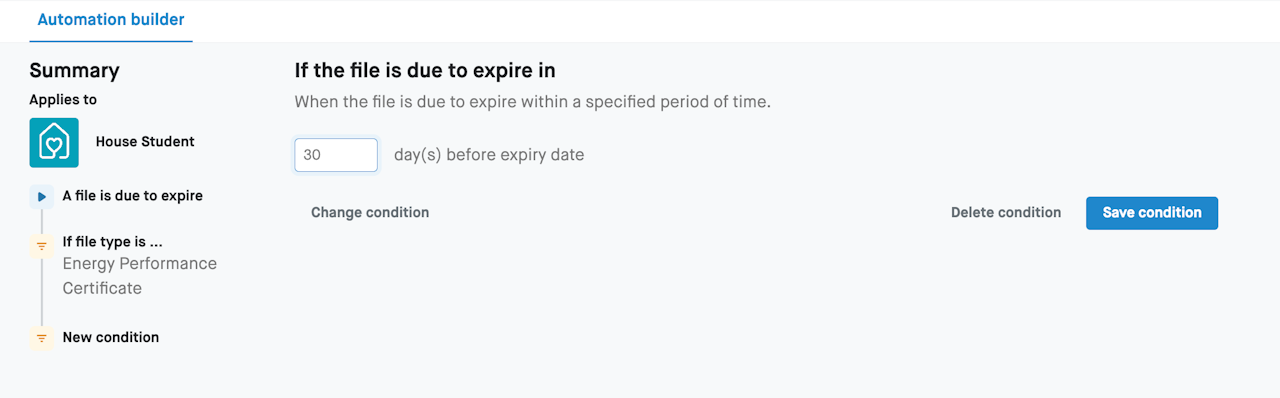
Task: Click the 'If the file is due to expire in' heading
Action: [425, 71]
